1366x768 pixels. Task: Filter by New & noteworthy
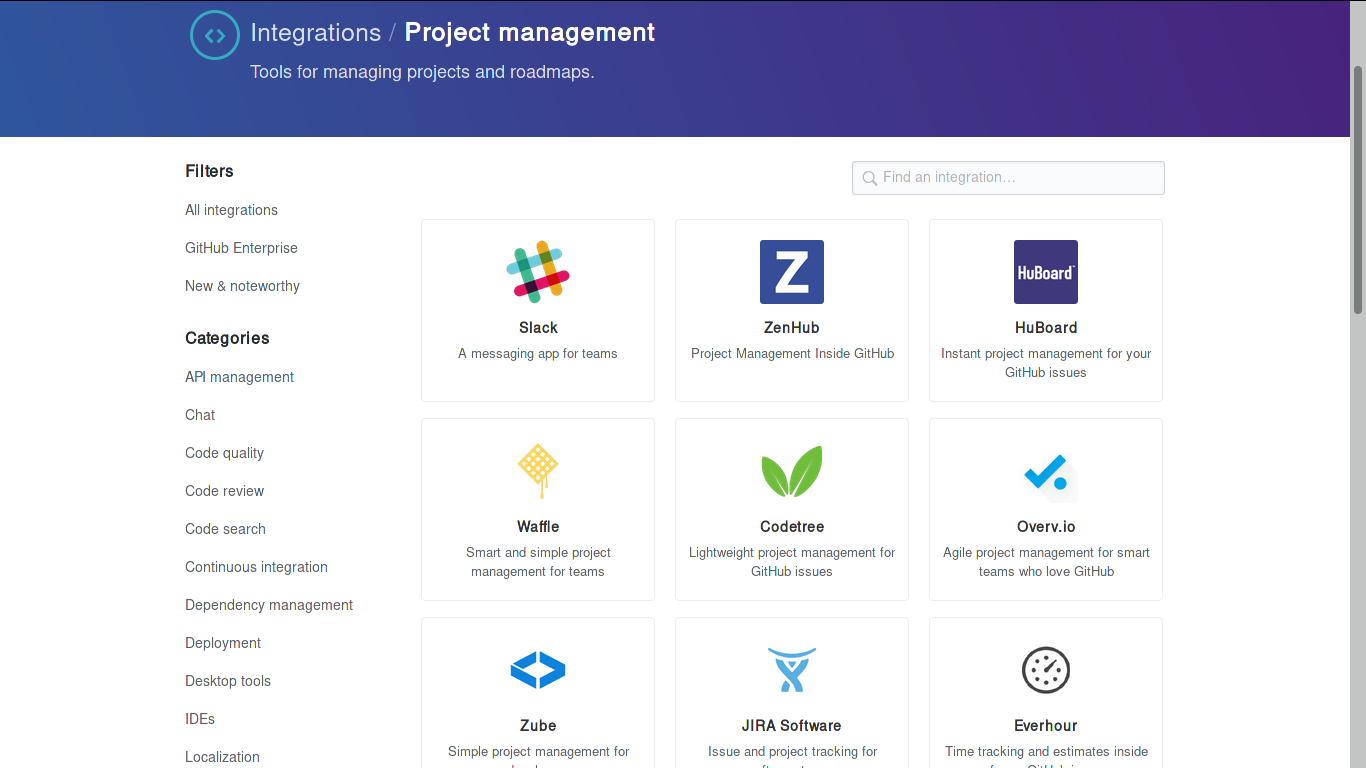pos(242,286)
